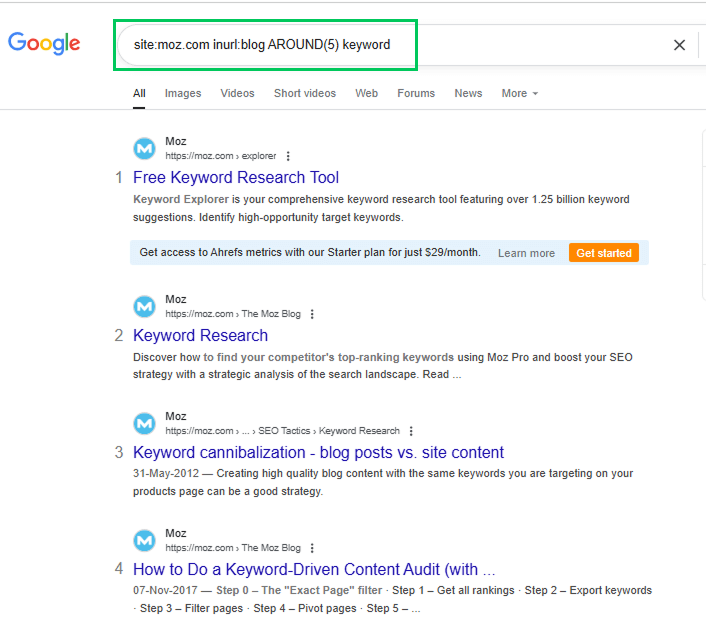Open the Forums tab

pyautogui.click(x=416, y=93)
